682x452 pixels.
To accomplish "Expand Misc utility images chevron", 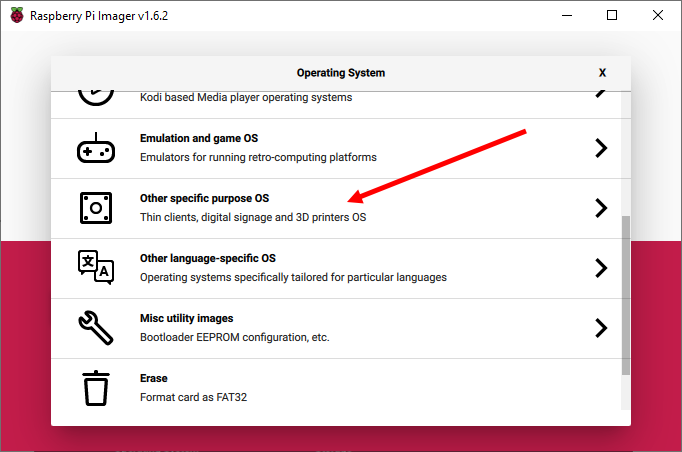I will coord(601,328).
